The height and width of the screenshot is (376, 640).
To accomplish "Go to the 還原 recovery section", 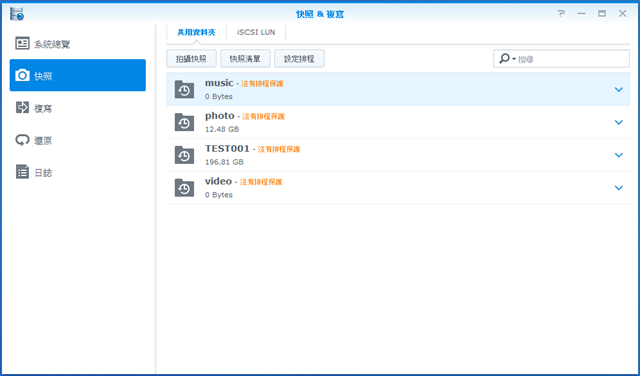I will tap(78, 140).
